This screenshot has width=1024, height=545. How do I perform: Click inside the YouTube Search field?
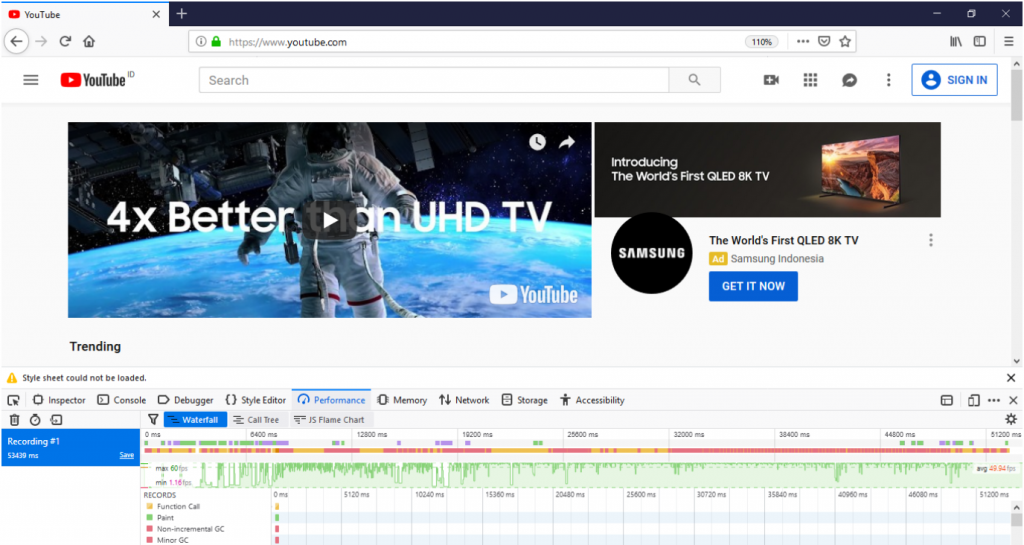point(434,80)
